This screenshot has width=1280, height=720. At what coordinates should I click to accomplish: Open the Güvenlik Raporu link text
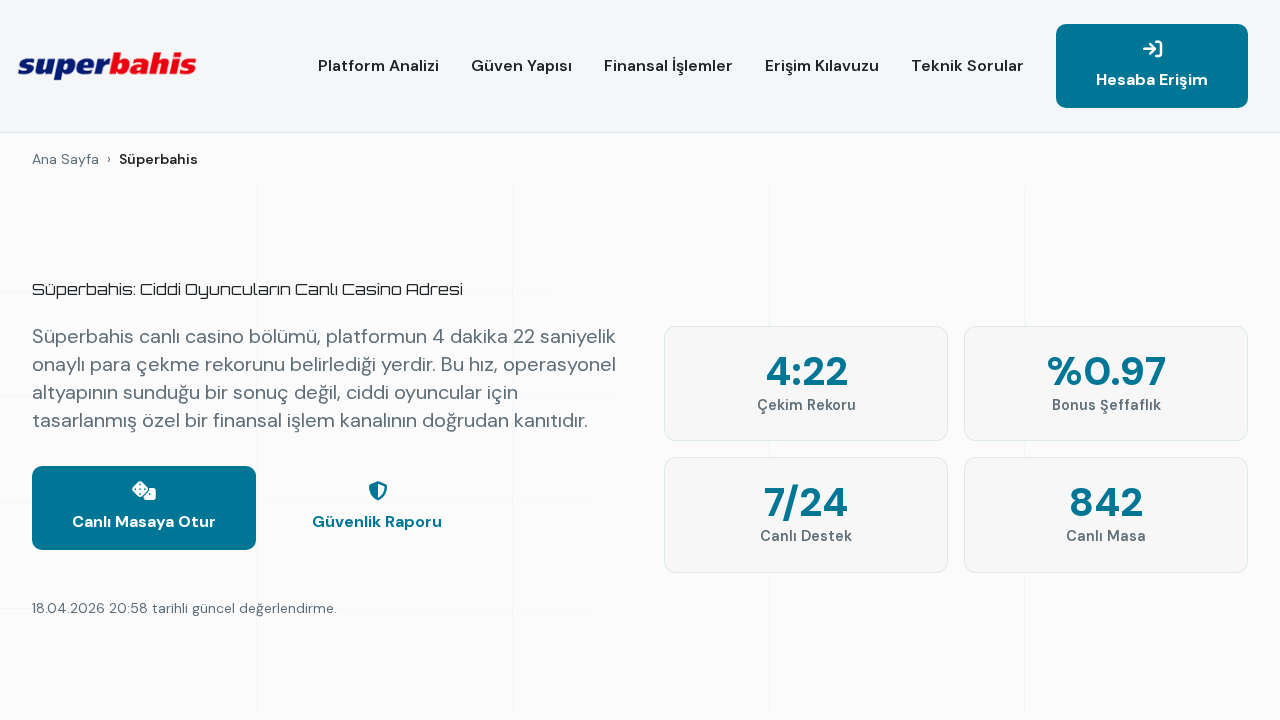[x=377, y=522]
